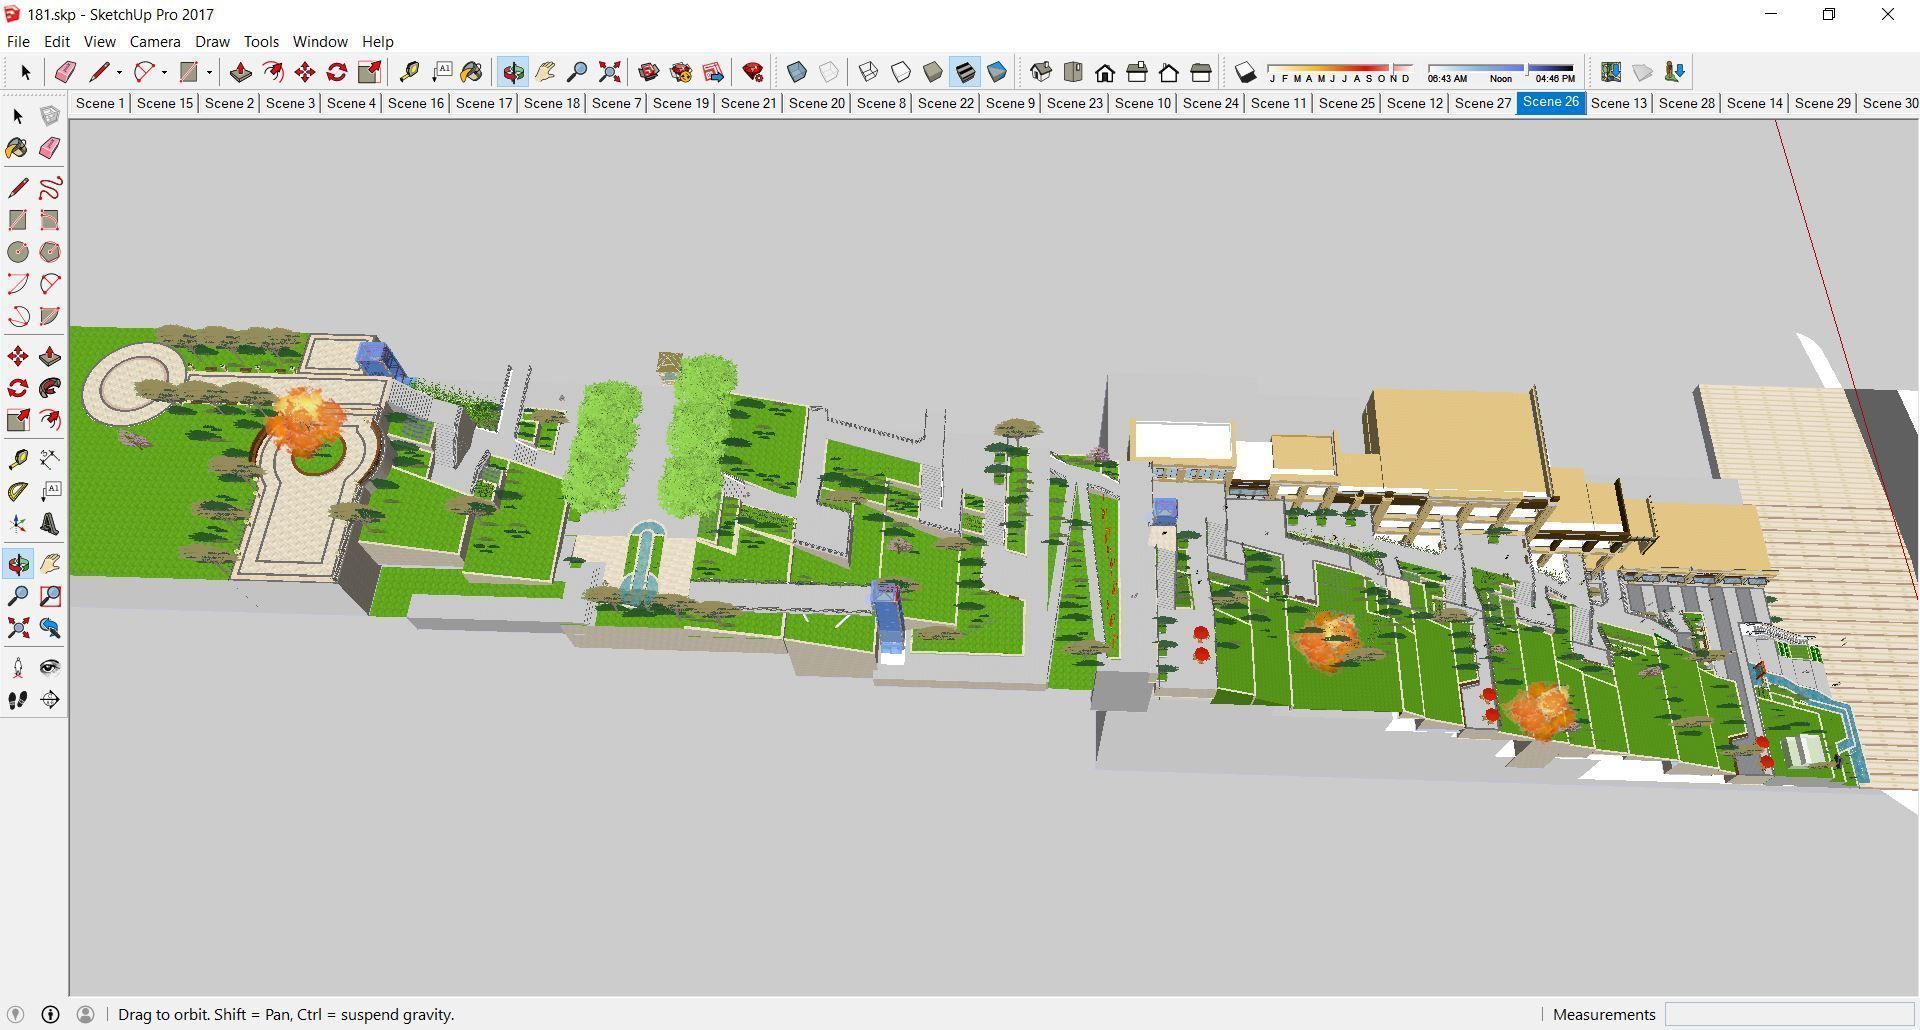Choose the Text label tool in top toolbar

441,72
